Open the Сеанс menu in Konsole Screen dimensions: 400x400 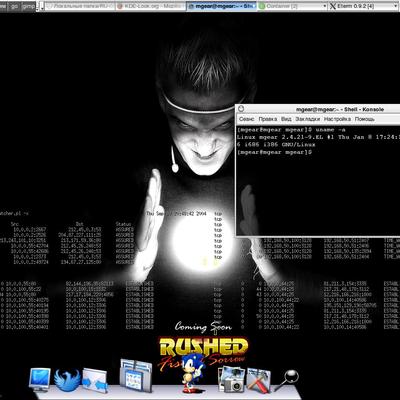point(247,119)
